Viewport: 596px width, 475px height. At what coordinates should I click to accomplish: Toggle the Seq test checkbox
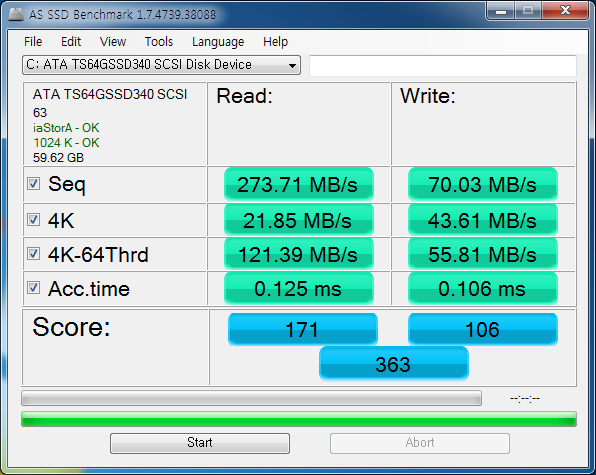[x=33, y=184]
